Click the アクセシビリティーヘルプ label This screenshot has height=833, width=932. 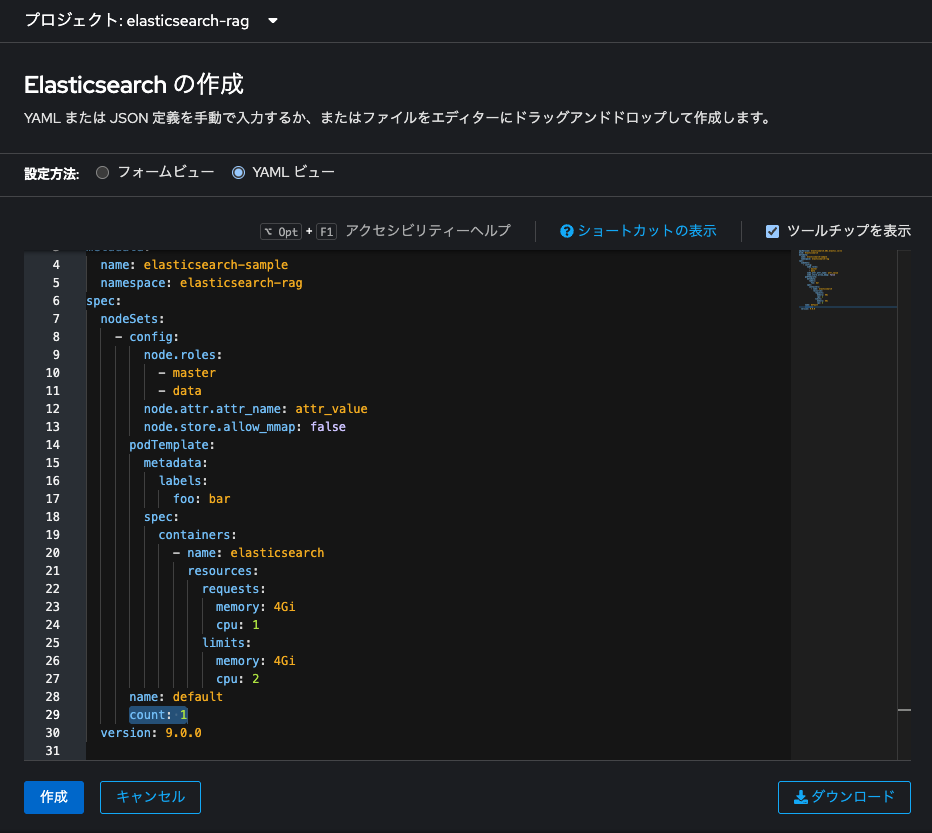[x=428, y=231]
